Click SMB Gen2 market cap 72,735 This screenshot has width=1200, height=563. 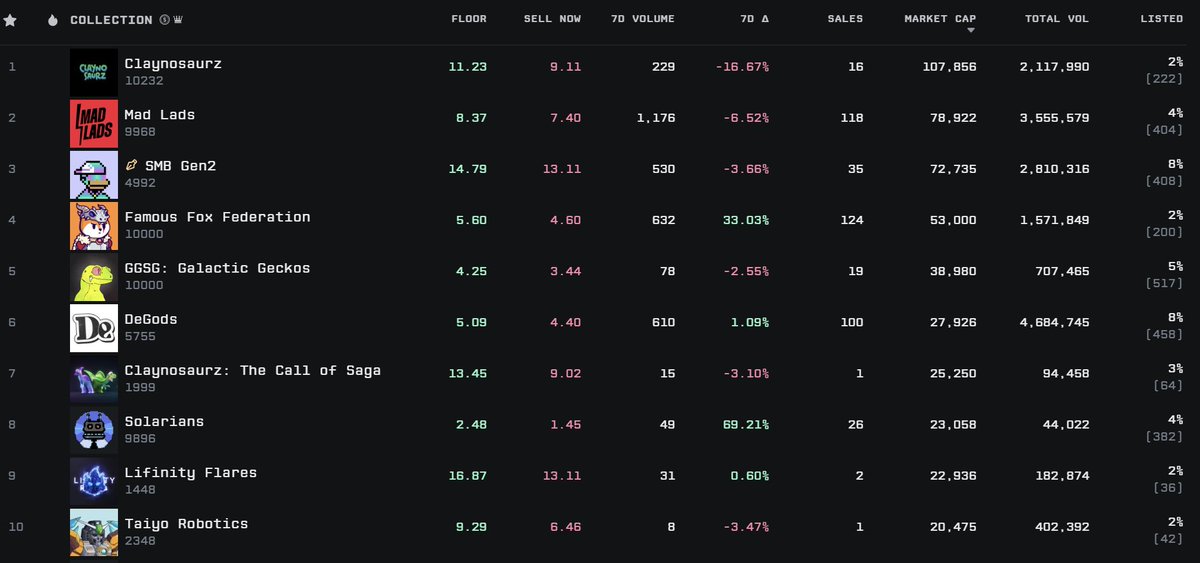pos(953,169)
